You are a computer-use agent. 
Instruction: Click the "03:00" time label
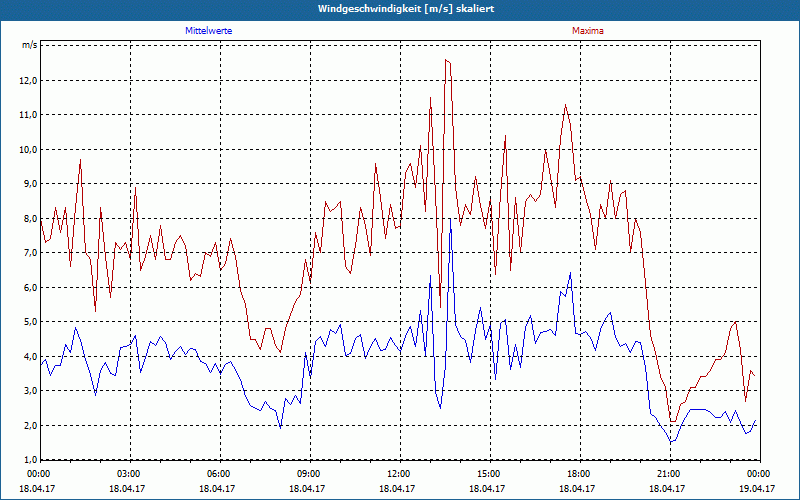point(130,474)
